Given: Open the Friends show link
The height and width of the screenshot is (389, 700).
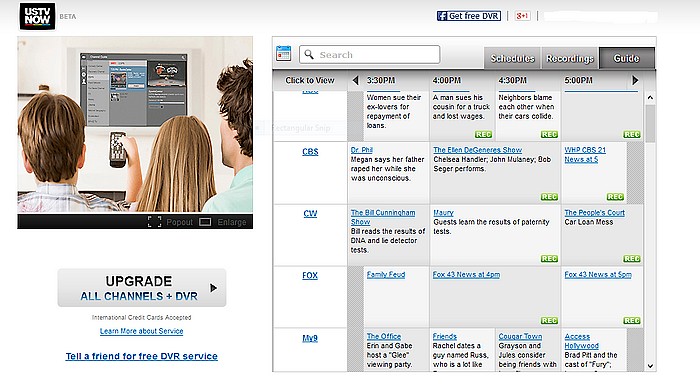Looking at the screenshot, I should [445, 336].
